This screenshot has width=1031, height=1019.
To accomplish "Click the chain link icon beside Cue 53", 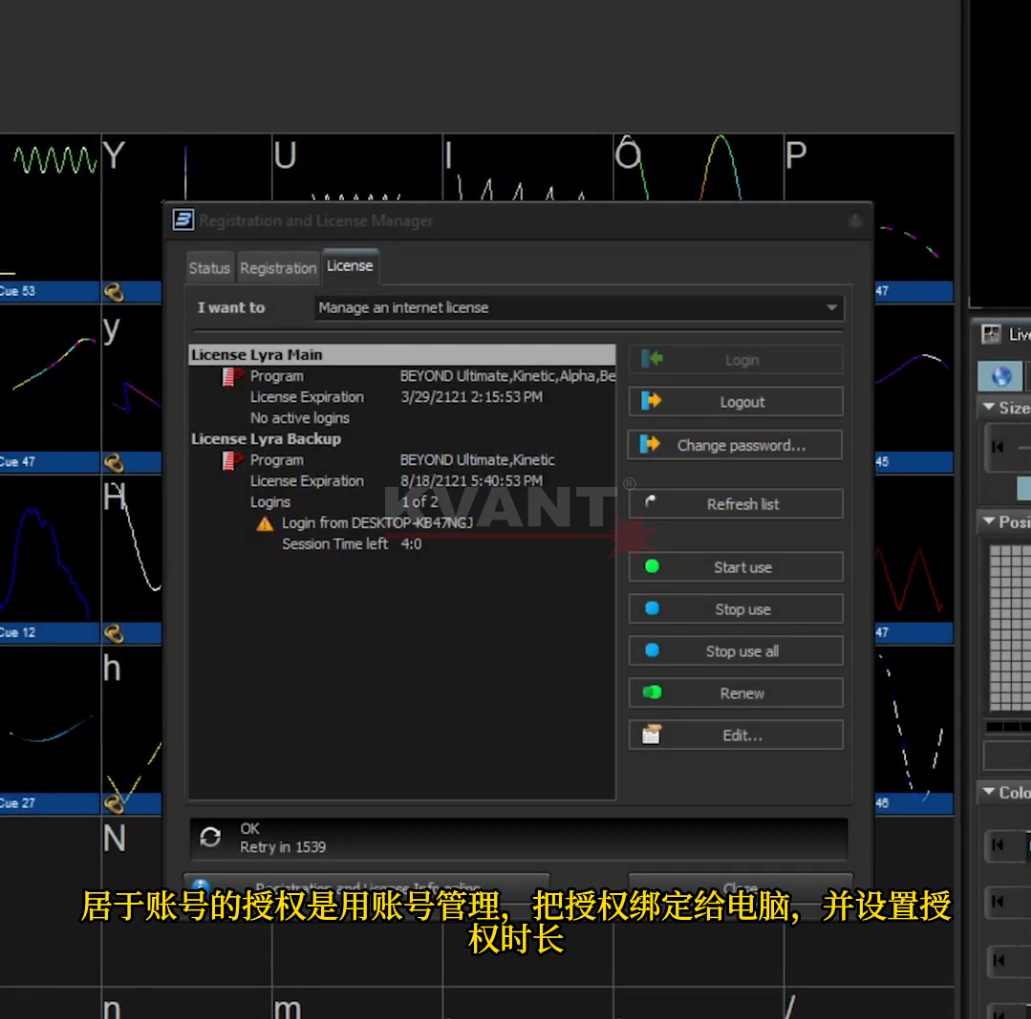I will [114, 292].
